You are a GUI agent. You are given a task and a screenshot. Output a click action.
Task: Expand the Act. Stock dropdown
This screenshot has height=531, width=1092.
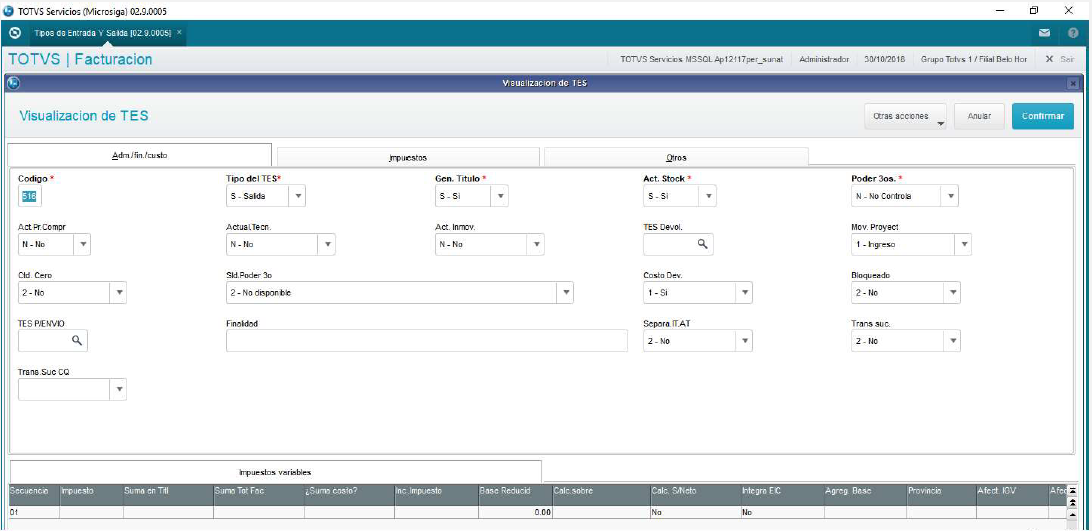tap(708, 197)
